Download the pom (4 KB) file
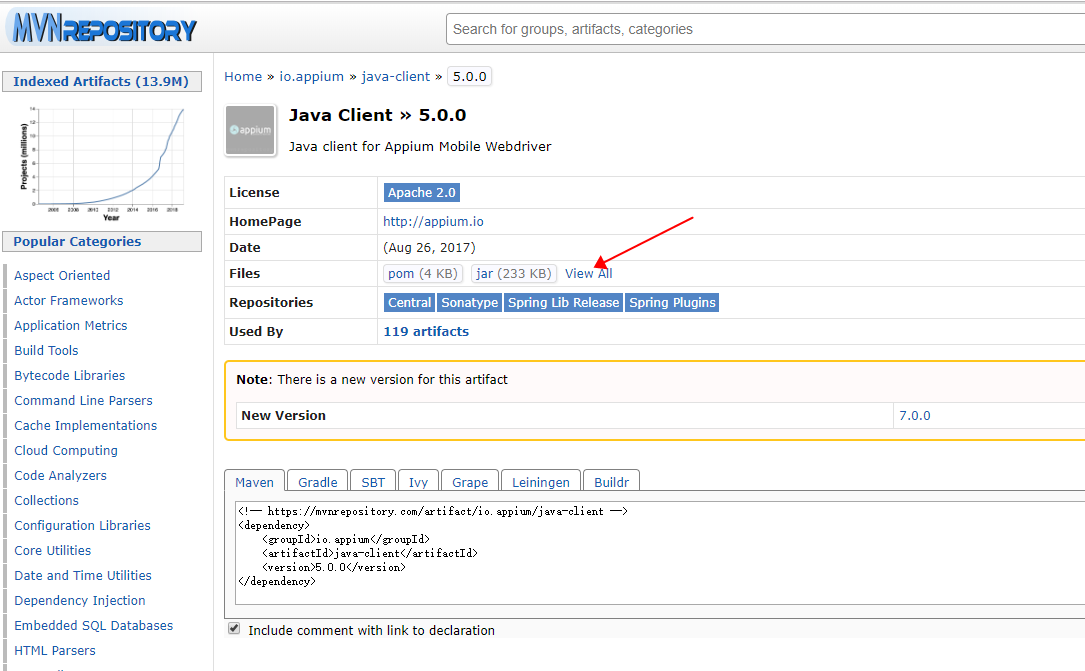 tap(423, 273)
